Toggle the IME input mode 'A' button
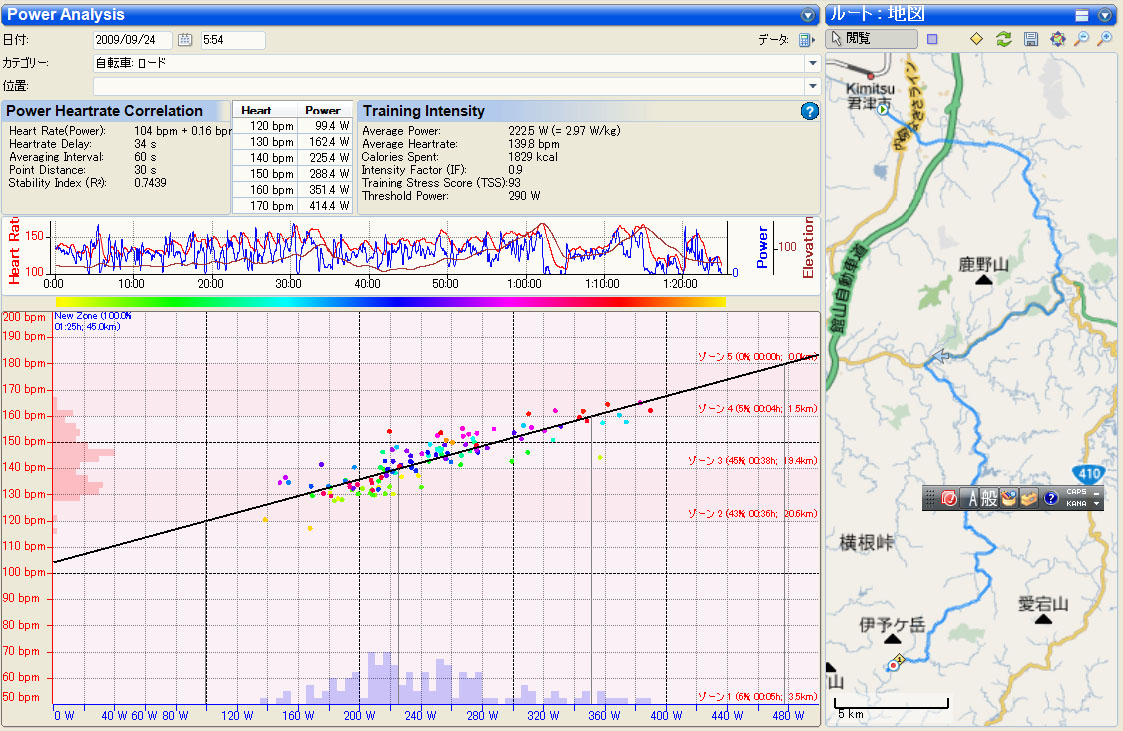 pos(970,498)
